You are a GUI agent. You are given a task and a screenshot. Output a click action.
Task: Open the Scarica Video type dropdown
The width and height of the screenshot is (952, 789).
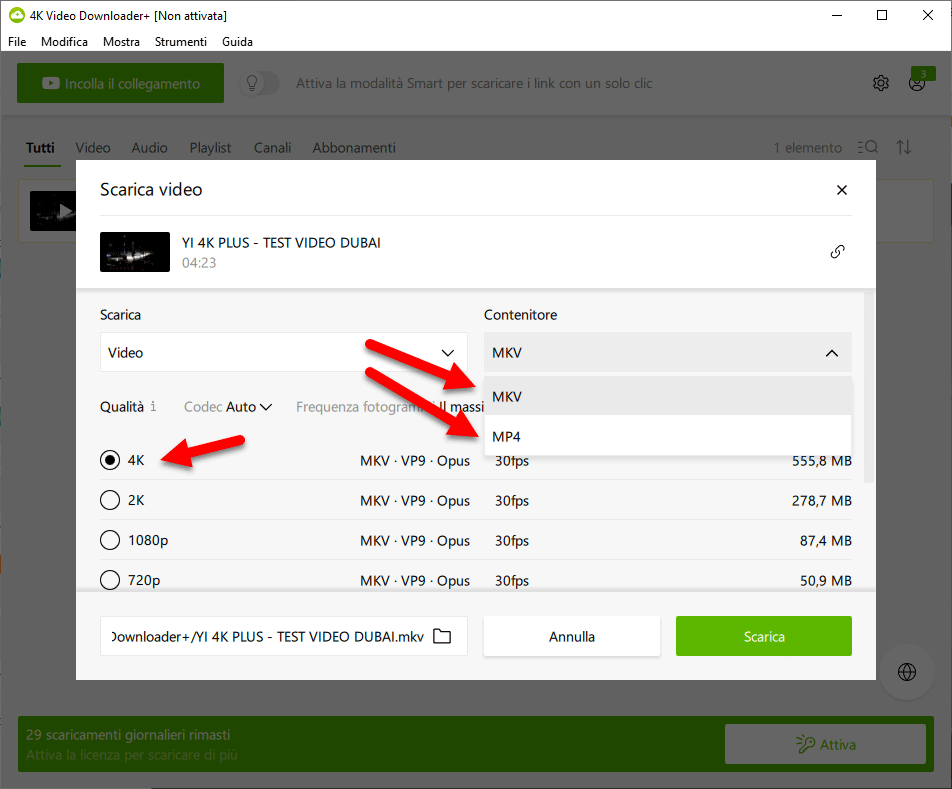point(284,352)
